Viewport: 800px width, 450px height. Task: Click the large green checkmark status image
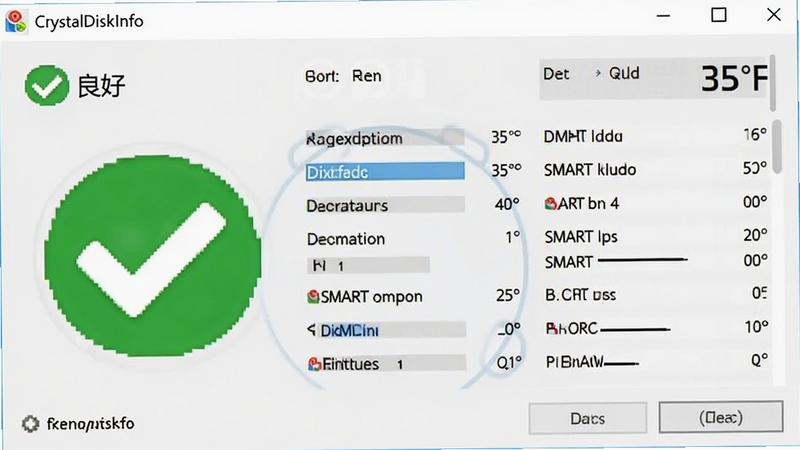(153, 256)
